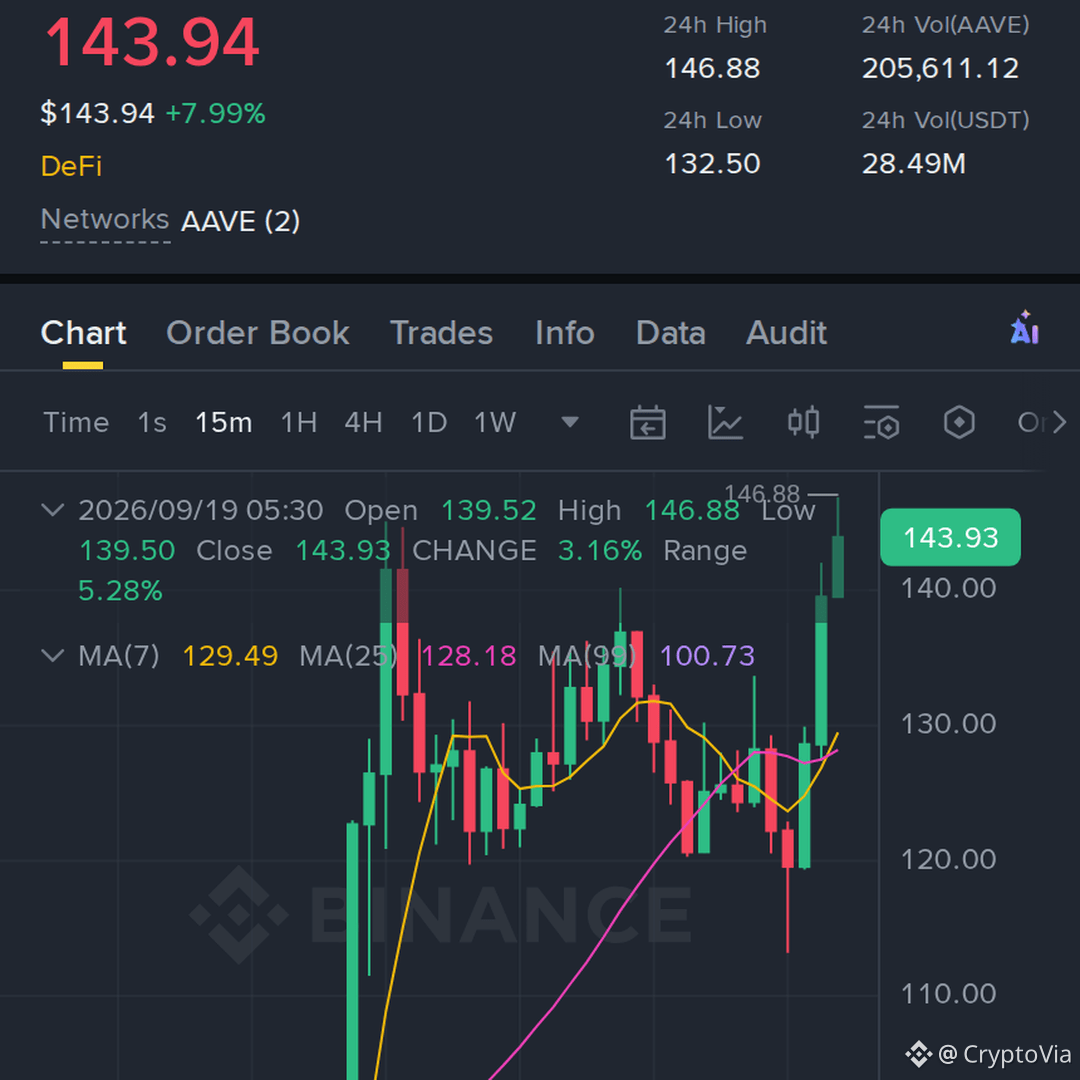
Task: Select the 1s time interval
Action: (x=152, y=422)
